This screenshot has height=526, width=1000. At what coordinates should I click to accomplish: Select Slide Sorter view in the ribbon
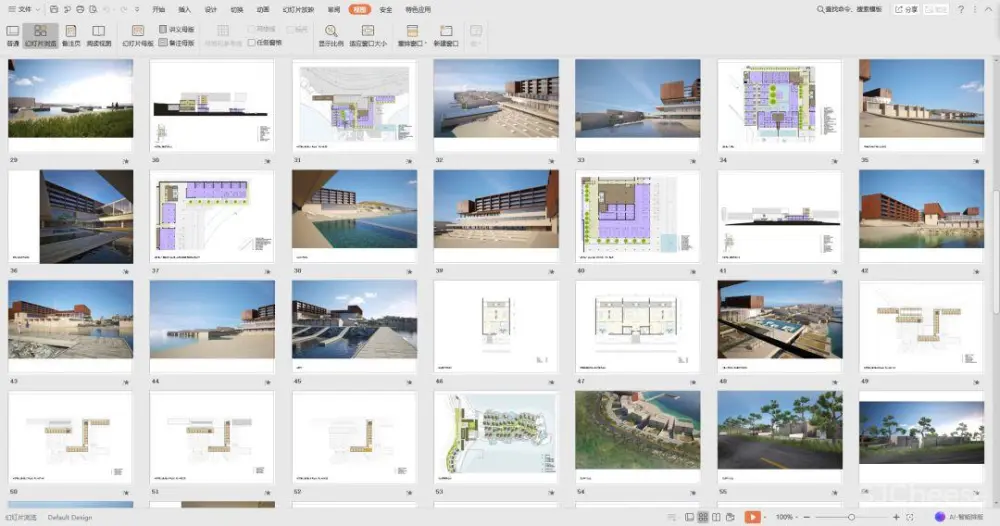40,35
